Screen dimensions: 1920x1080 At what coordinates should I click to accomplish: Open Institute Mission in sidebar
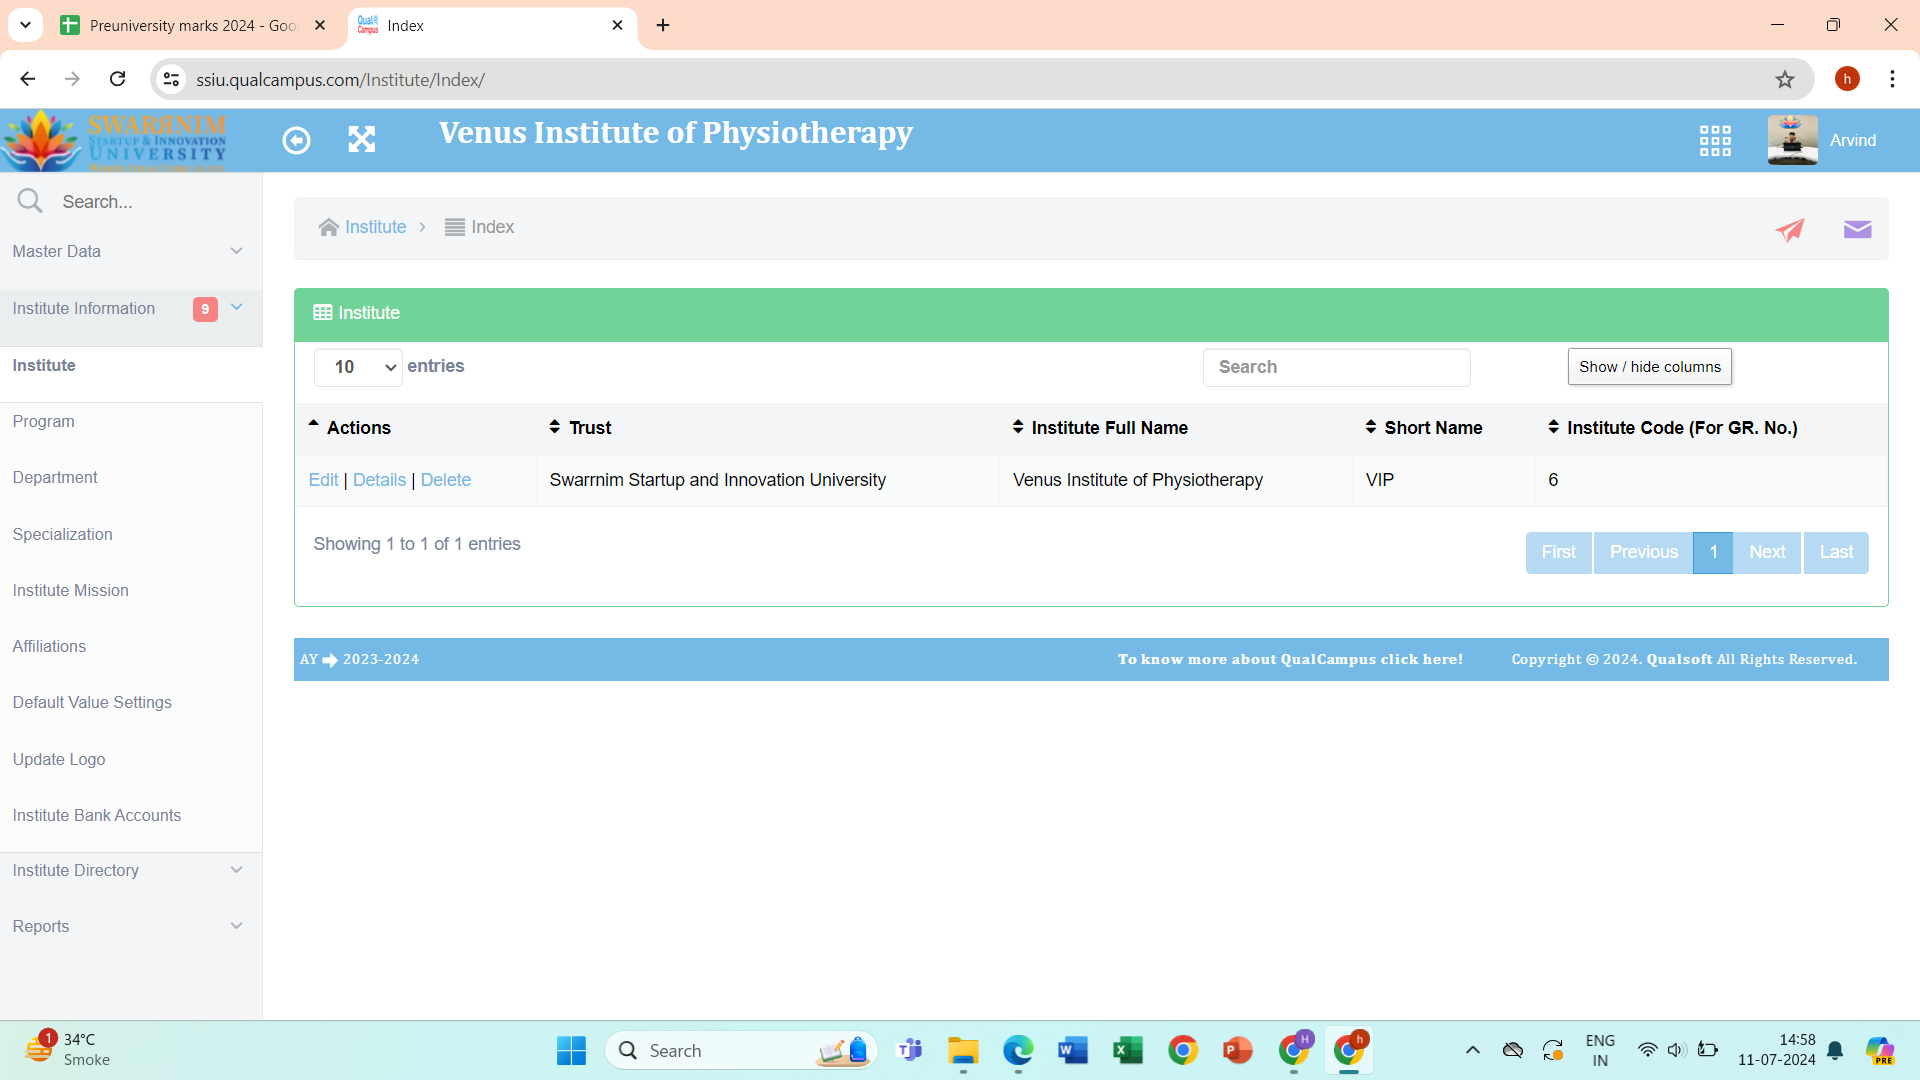click(x=71, y=590)
